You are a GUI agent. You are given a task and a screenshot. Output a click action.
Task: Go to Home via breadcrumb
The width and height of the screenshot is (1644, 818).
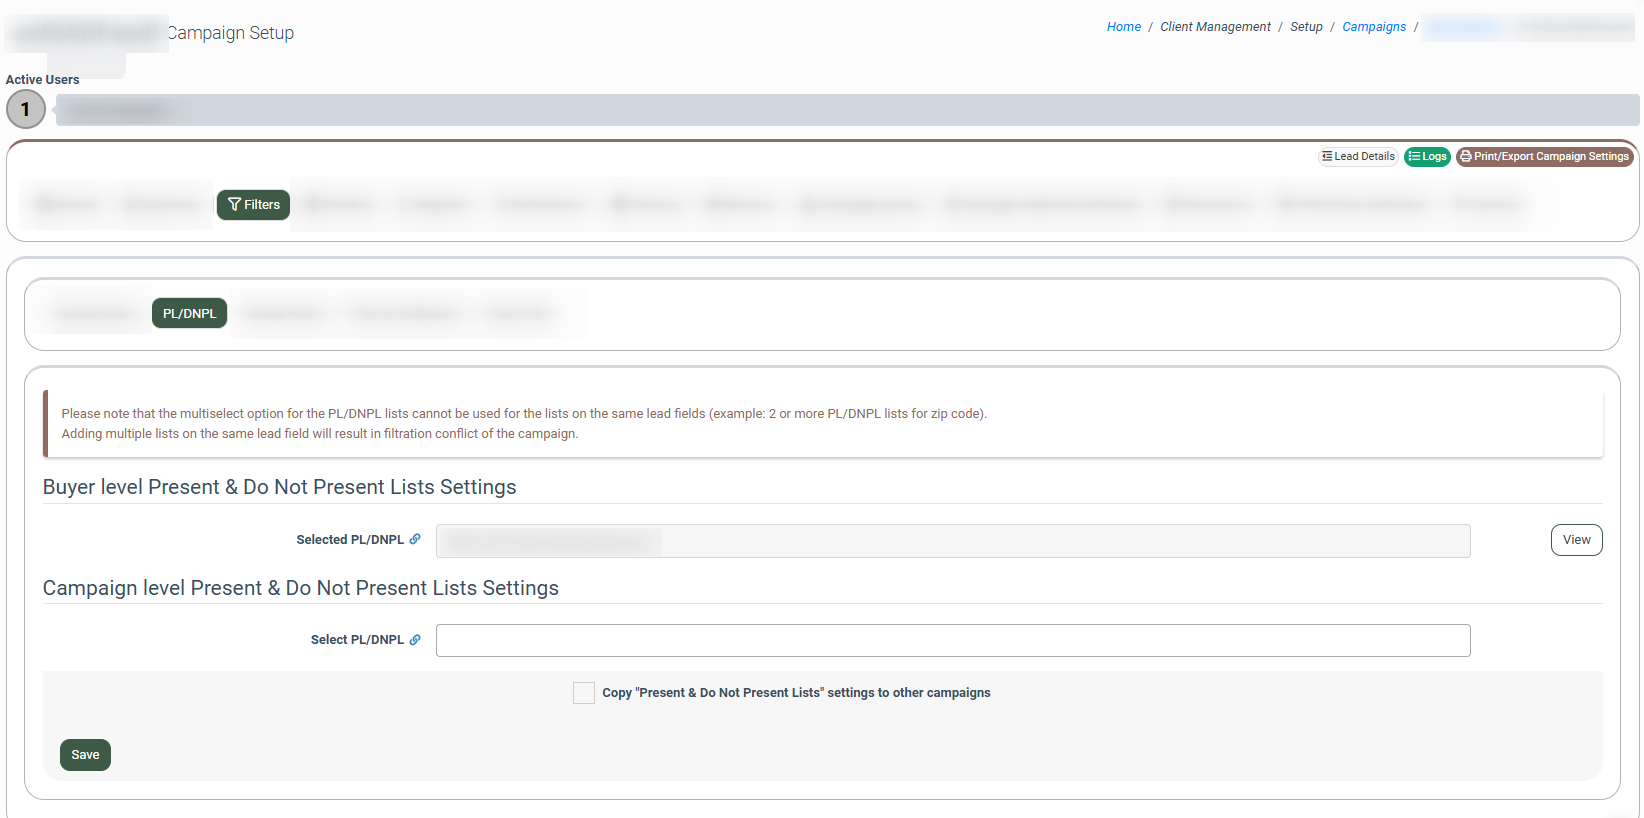[1123, 27]
